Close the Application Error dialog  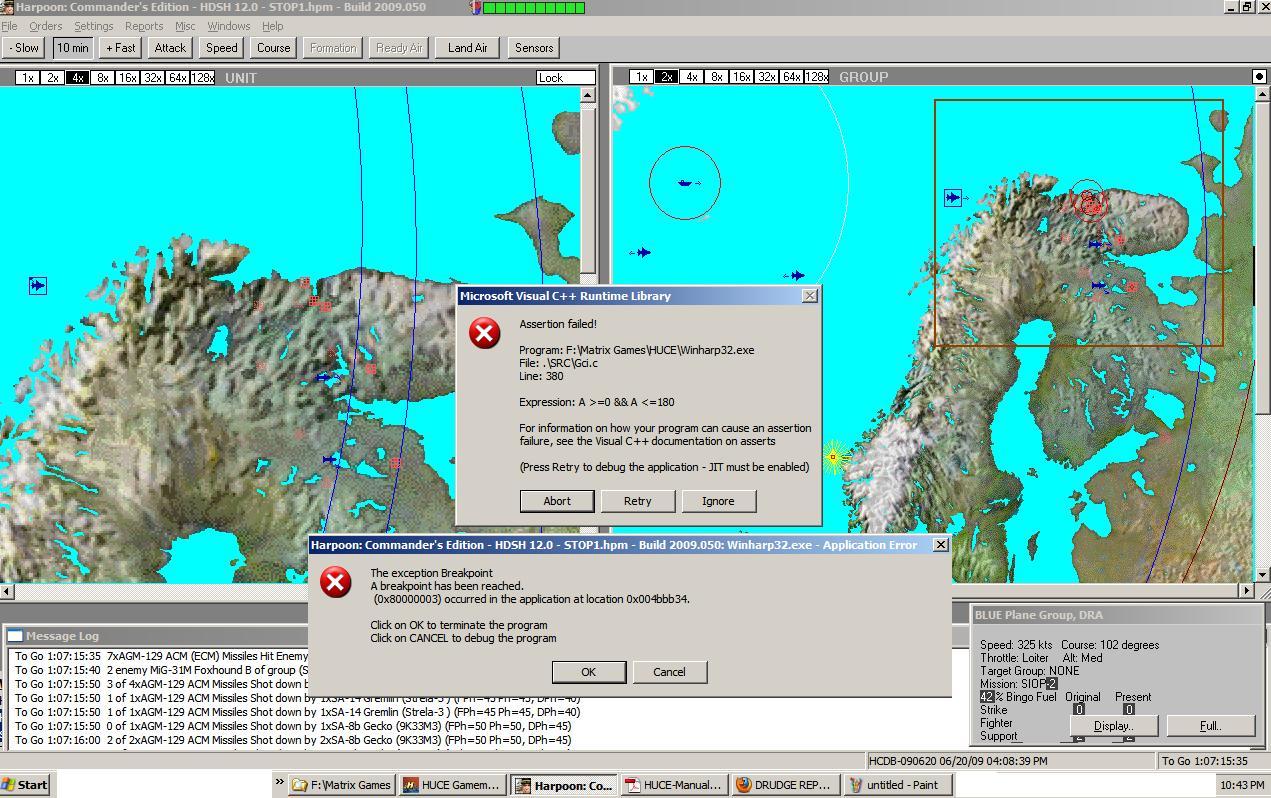click(940, 544)
